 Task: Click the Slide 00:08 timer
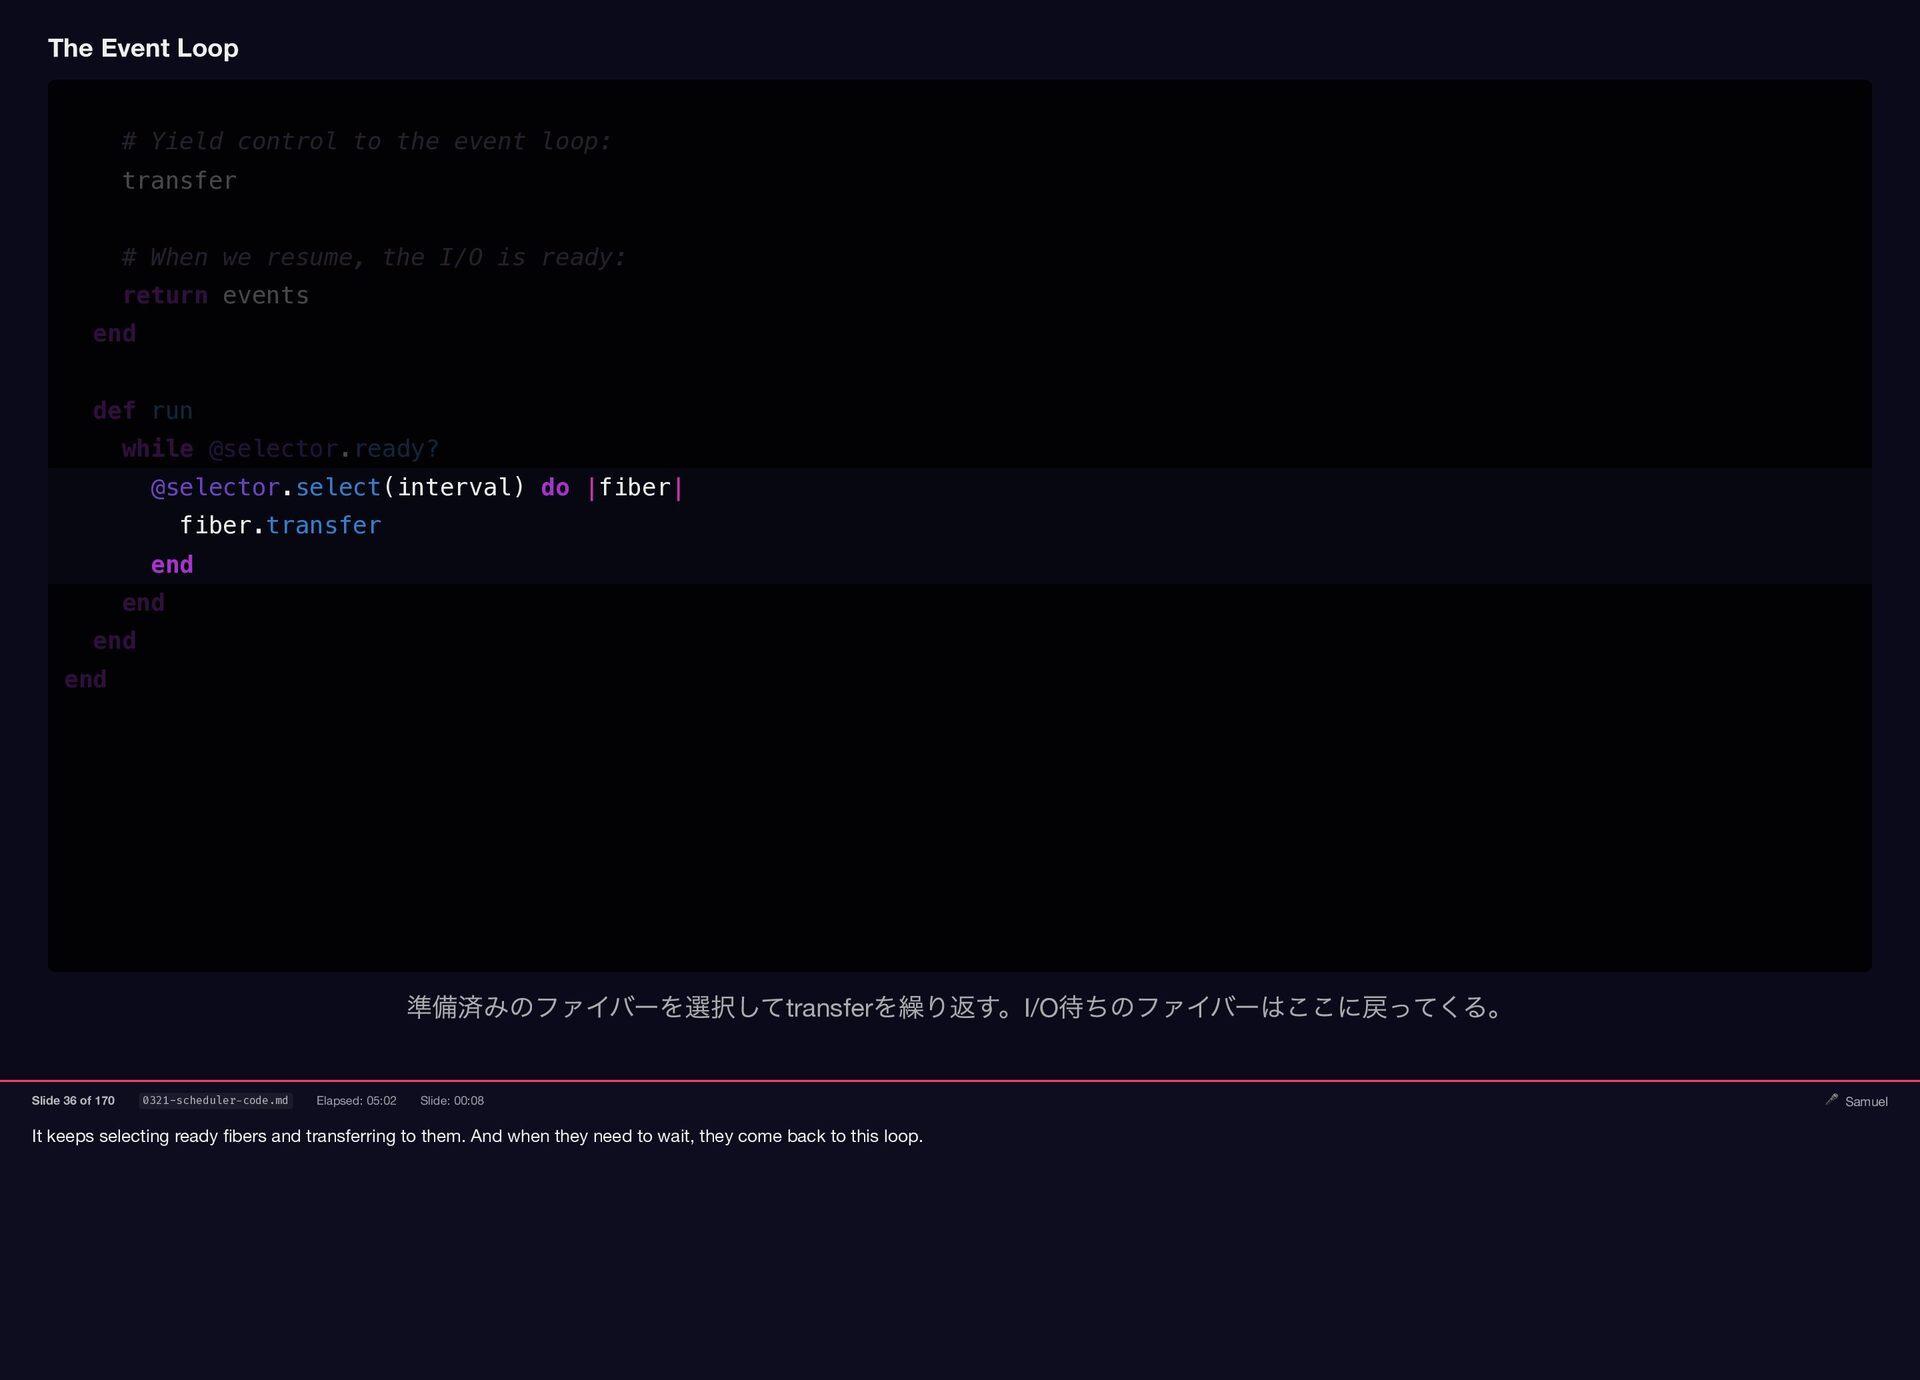click(x=452, y=1100)
